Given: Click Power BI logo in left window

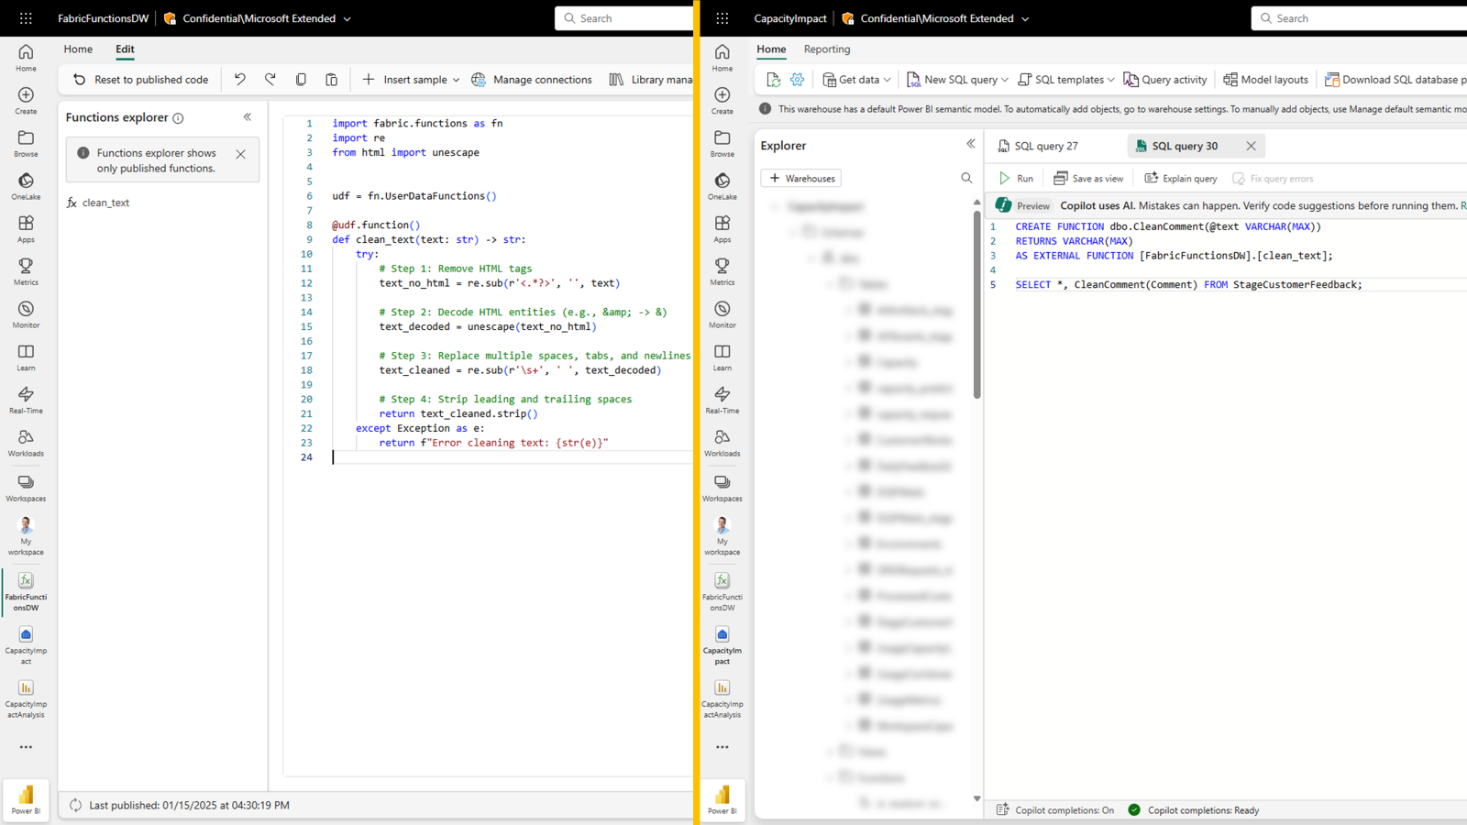Looking at the screenshot, I should [x=26, y=799].
